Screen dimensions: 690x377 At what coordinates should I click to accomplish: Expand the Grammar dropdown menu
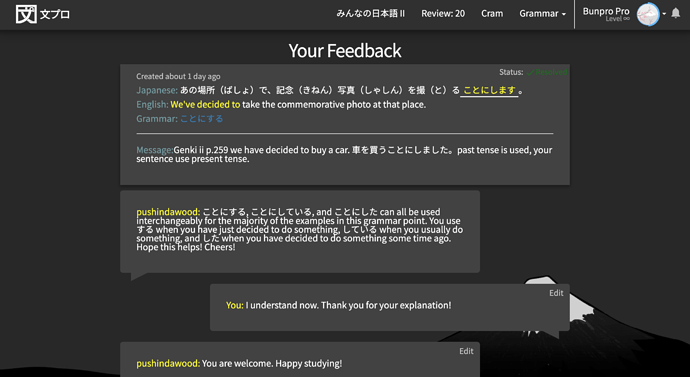coord(542,14)
